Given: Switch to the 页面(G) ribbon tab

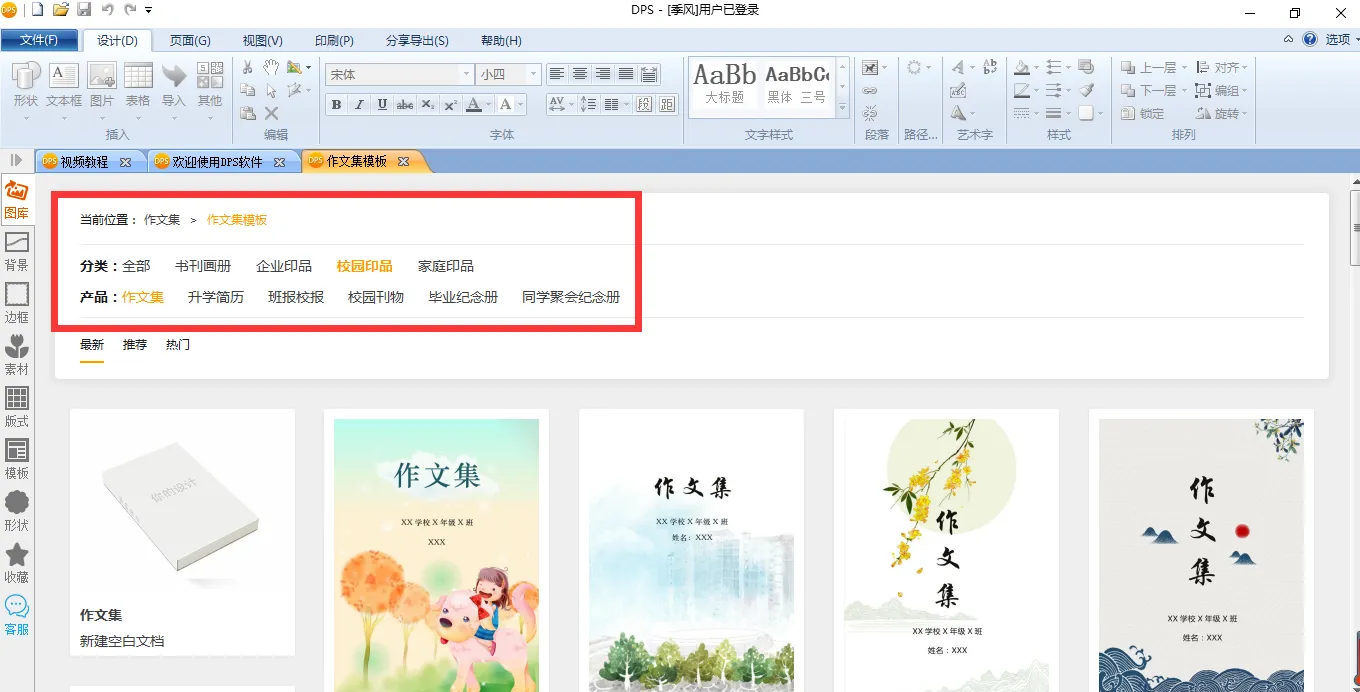Looking at the screenshot, I should pyautogui.click(x=189, y=41).
